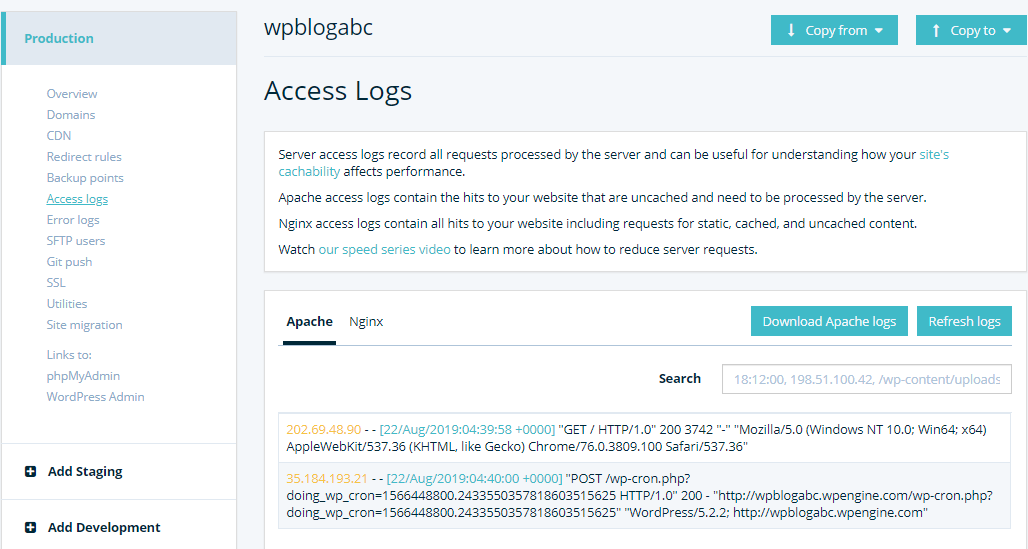Image resolution: width=1028 pixels, height=549 pixels.
Task: Click the plus icon beside Add Staging
Action: (30, 472)
